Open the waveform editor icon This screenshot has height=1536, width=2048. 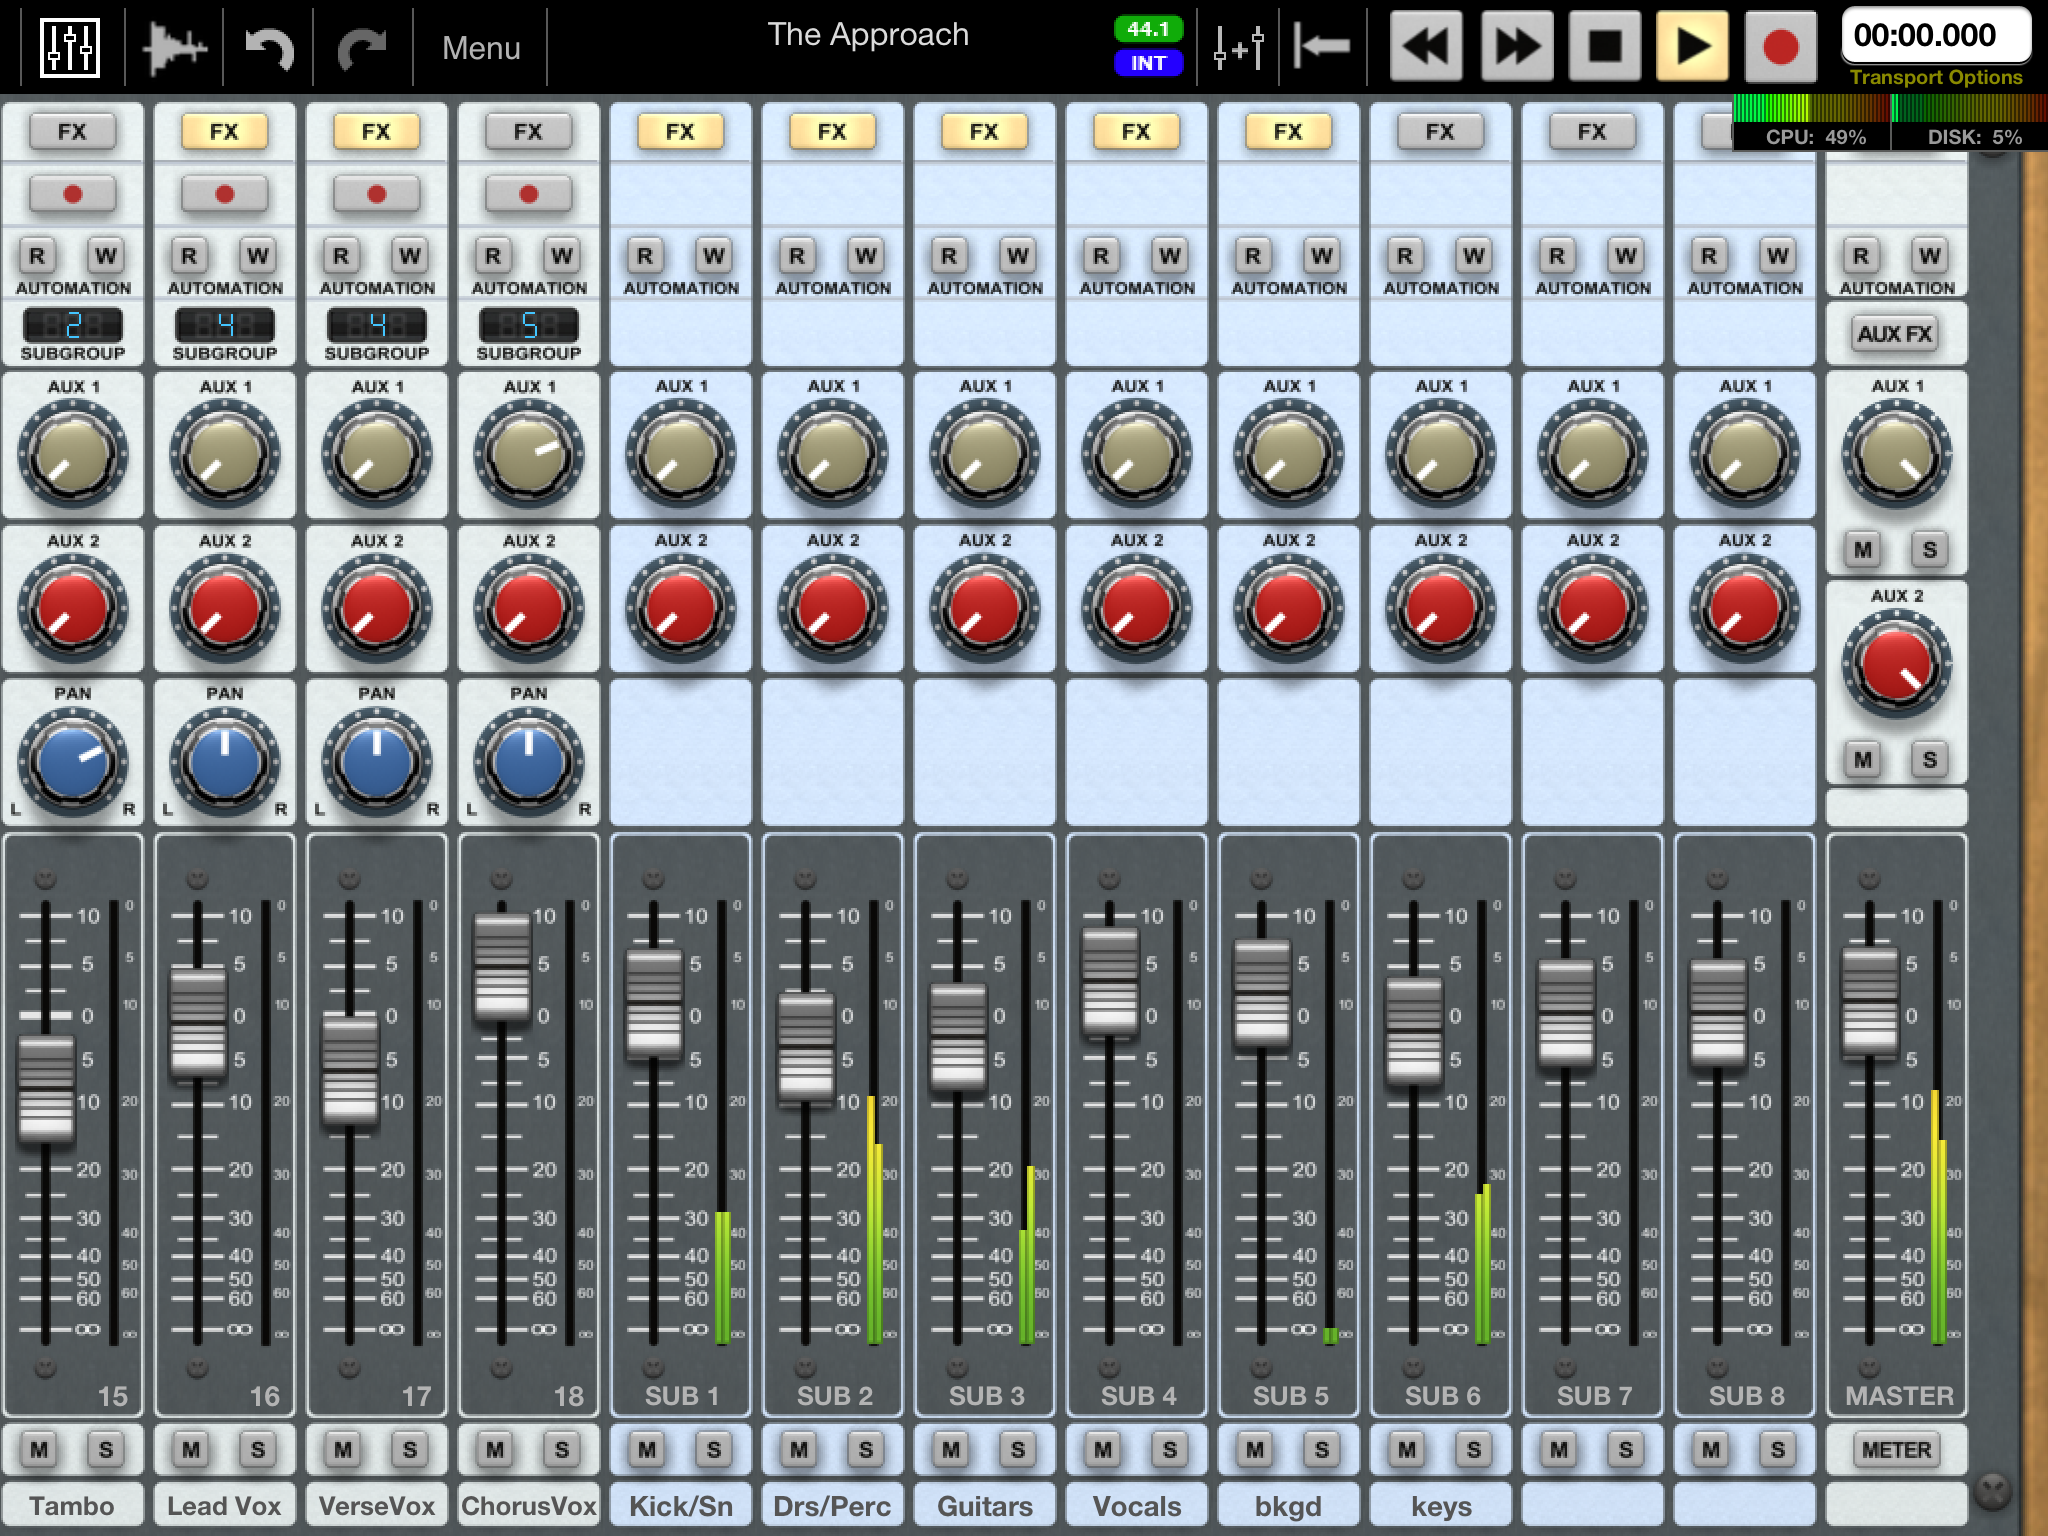pos(174,48)
